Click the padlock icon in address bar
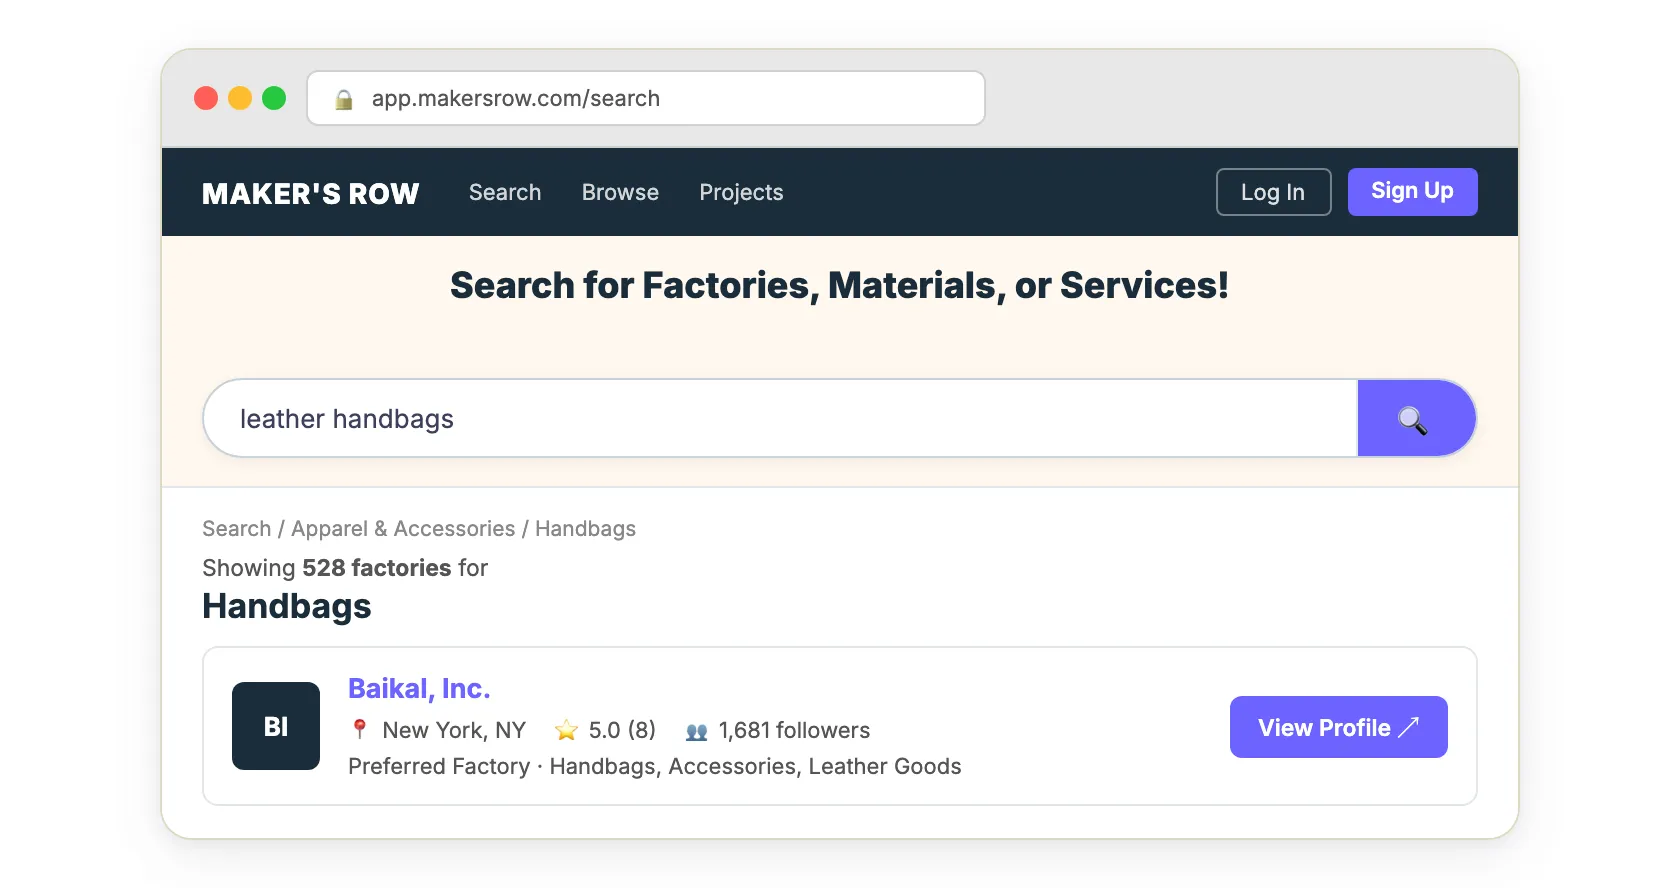This screenshot has width=1680, height=888. pyautogui.click(x=344, y=99)
